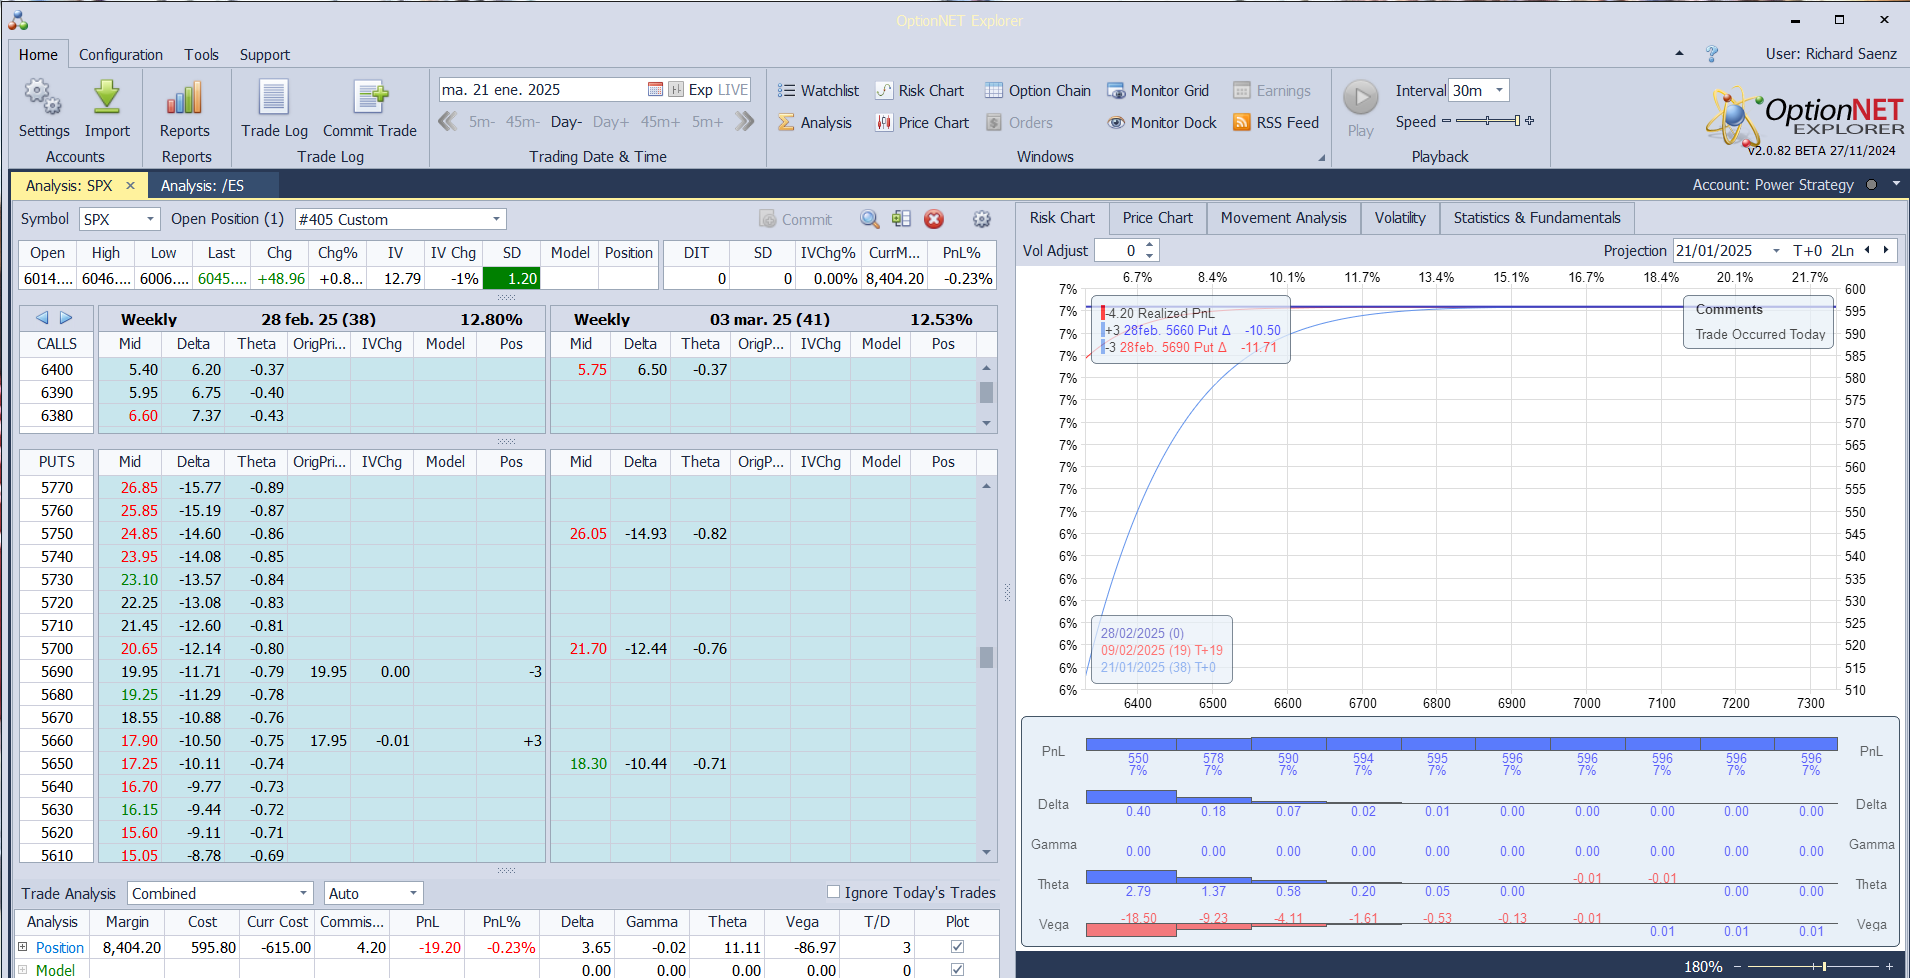This screenshot has width=1910, height=978.
Task: Switch to the Volatility tab
Action: pyautogui.click(x=1400, y=217)
